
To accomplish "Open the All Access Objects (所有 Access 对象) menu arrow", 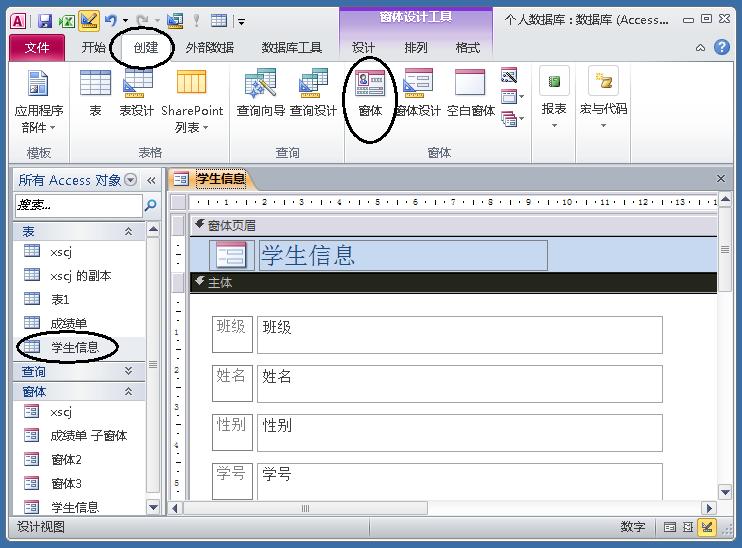I will [x=131, y=180].
